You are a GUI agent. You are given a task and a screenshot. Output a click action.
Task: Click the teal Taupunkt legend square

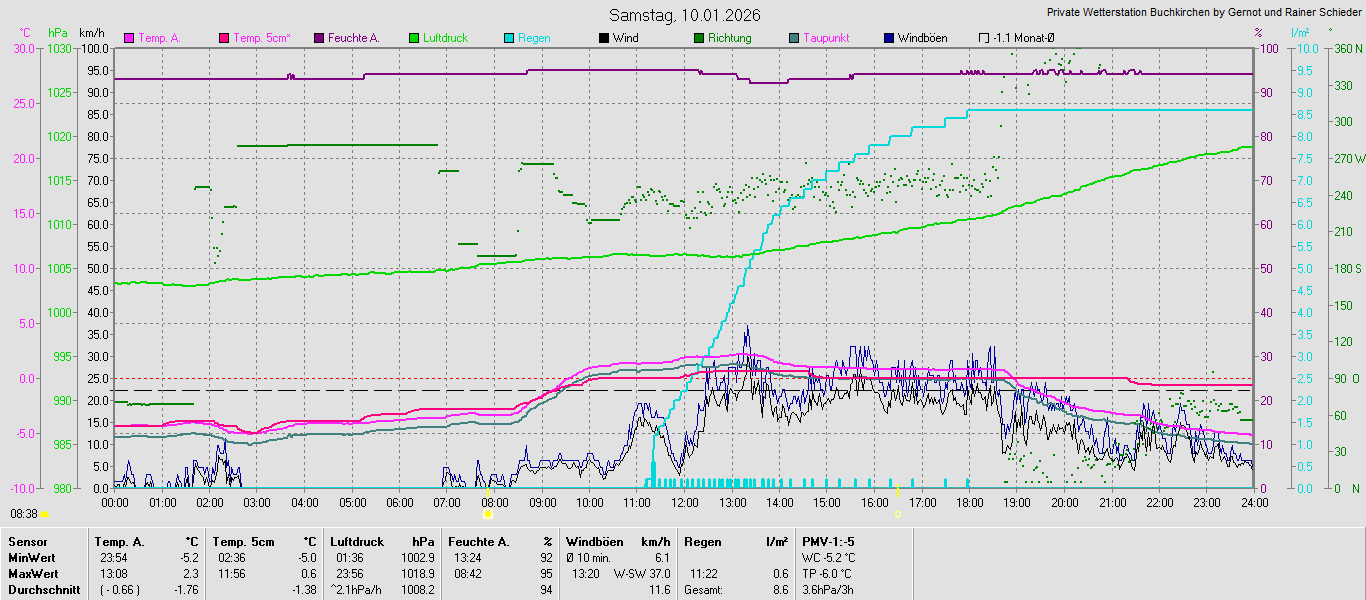[x=794, y=38]
